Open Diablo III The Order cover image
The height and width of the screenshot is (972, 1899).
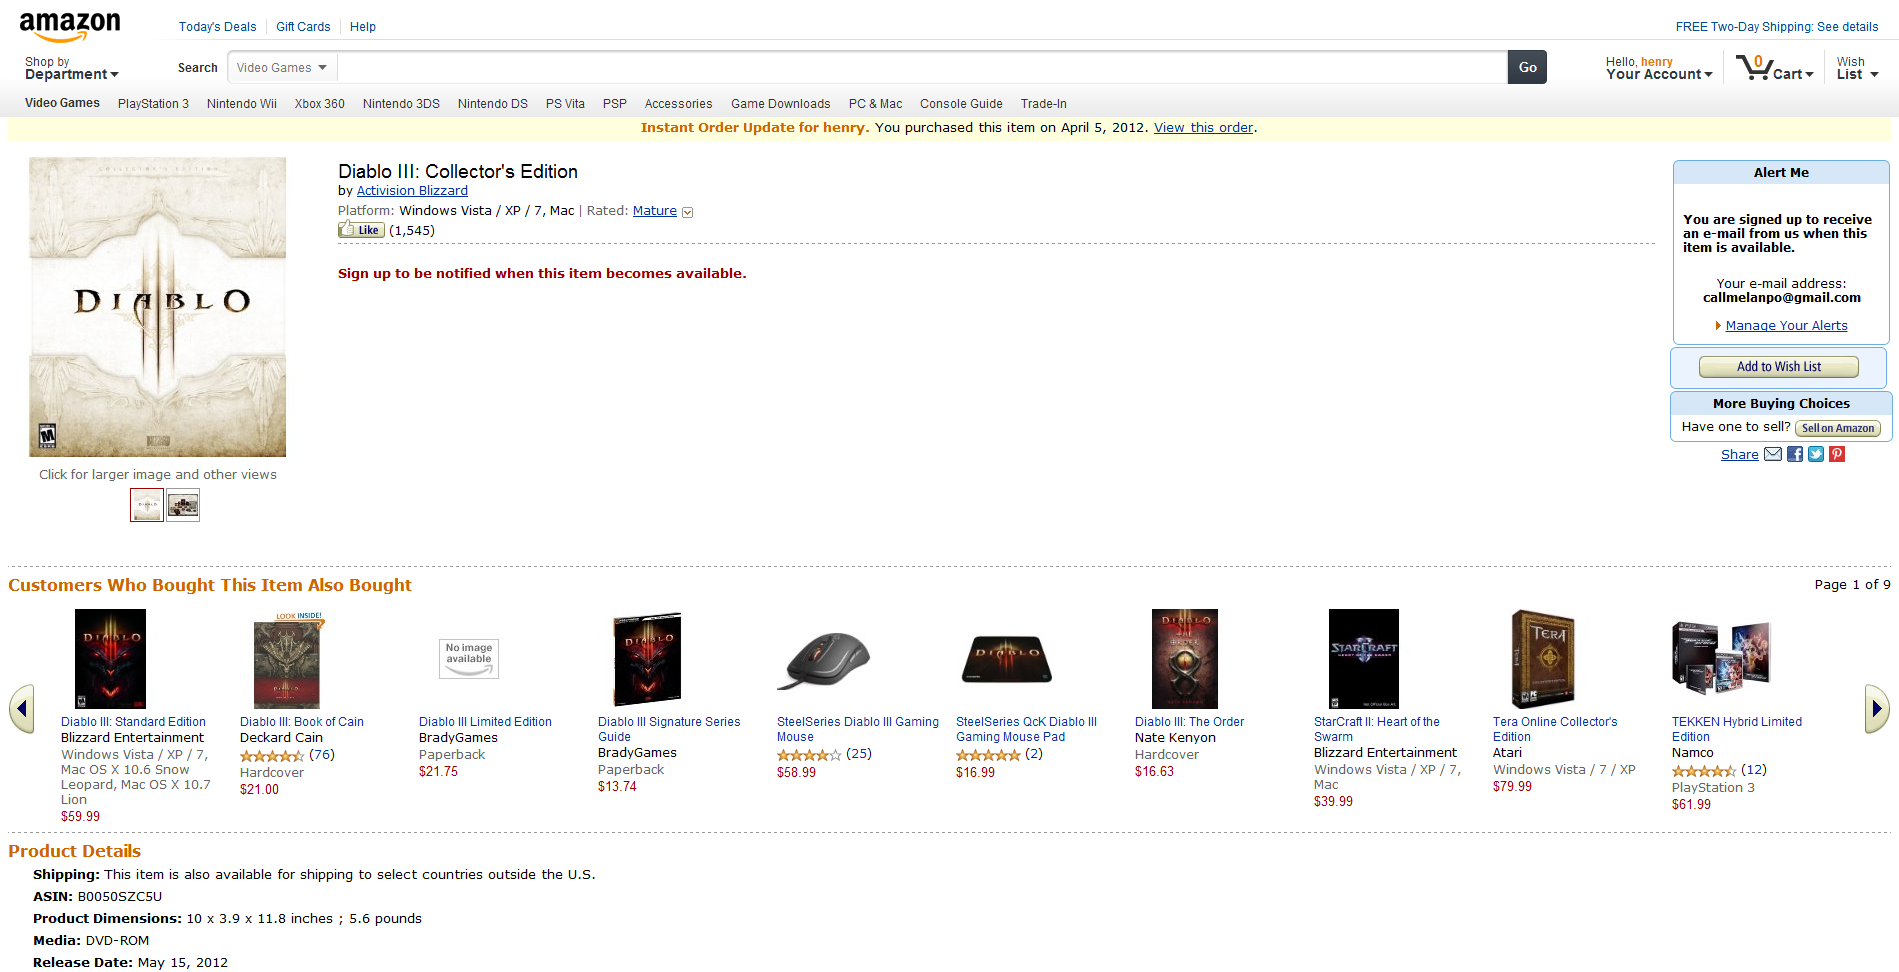point(1185,659)
